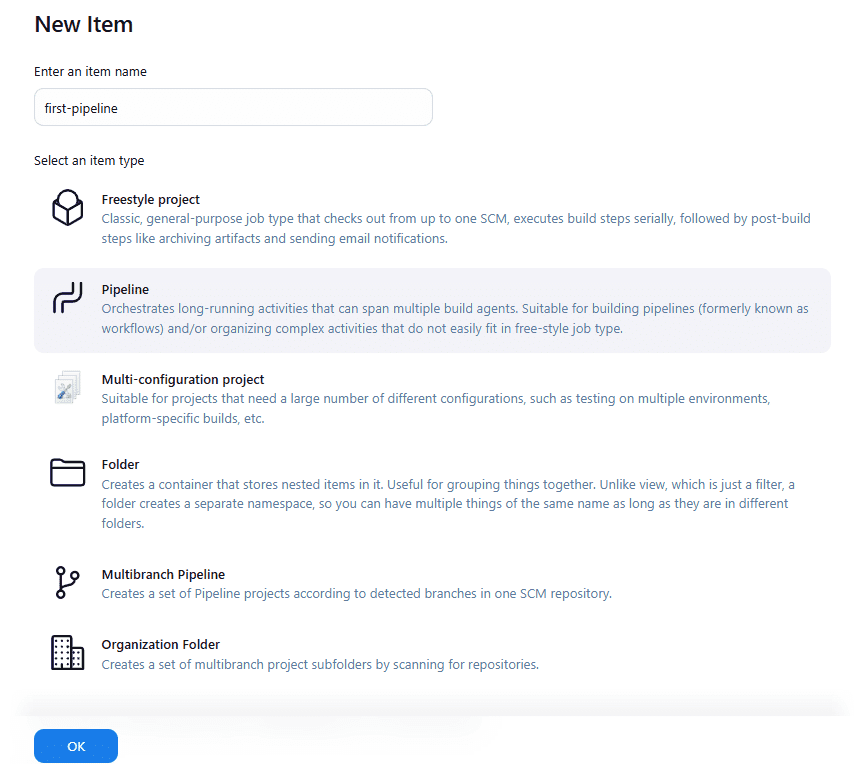Choose the Pipeline item type title
863x764 pixels.
click(125, 290)
